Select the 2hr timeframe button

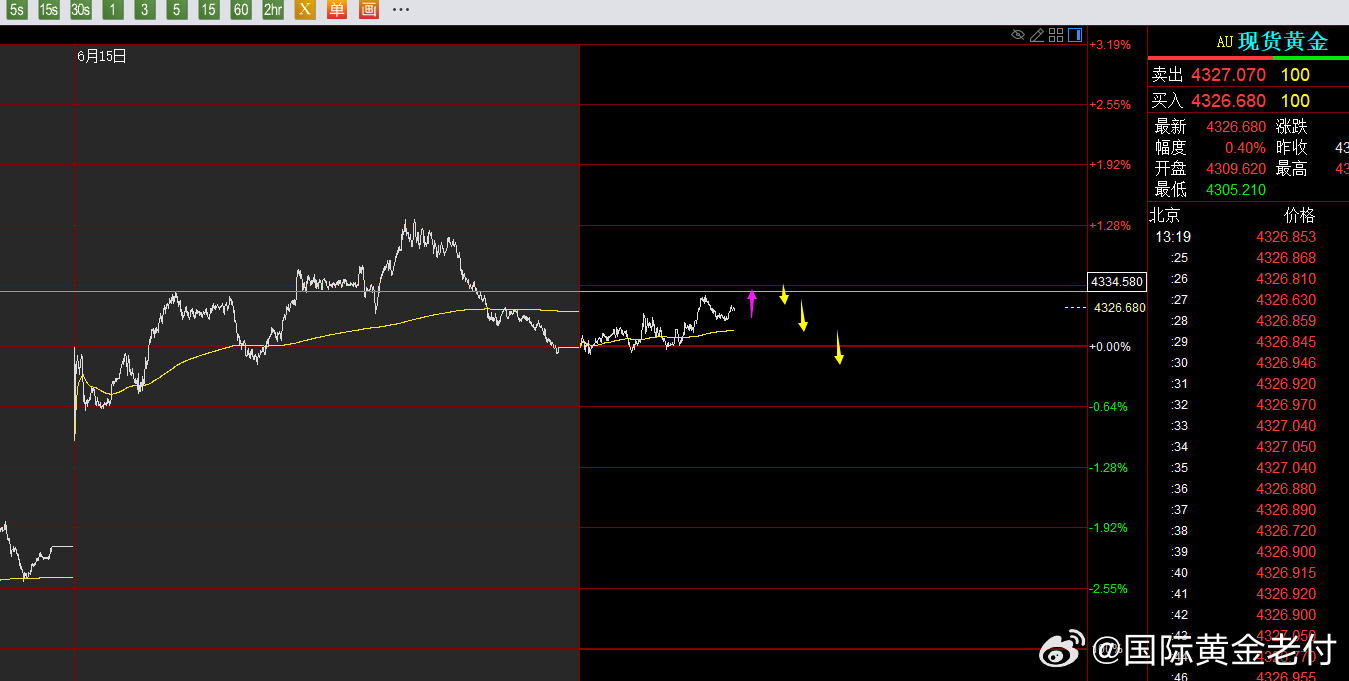[273, 10]
